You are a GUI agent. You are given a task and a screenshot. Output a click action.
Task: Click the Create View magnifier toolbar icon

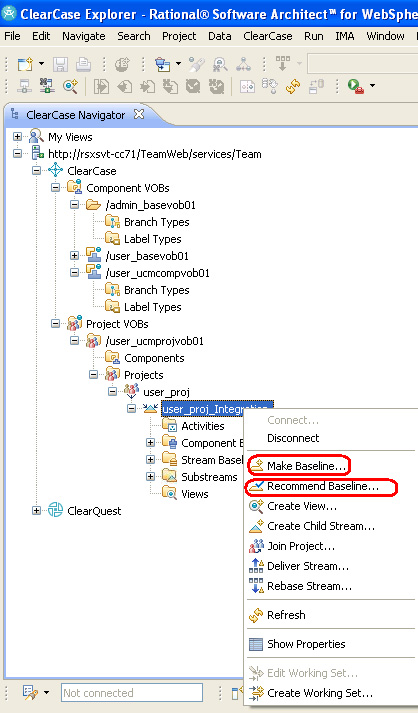71,85
